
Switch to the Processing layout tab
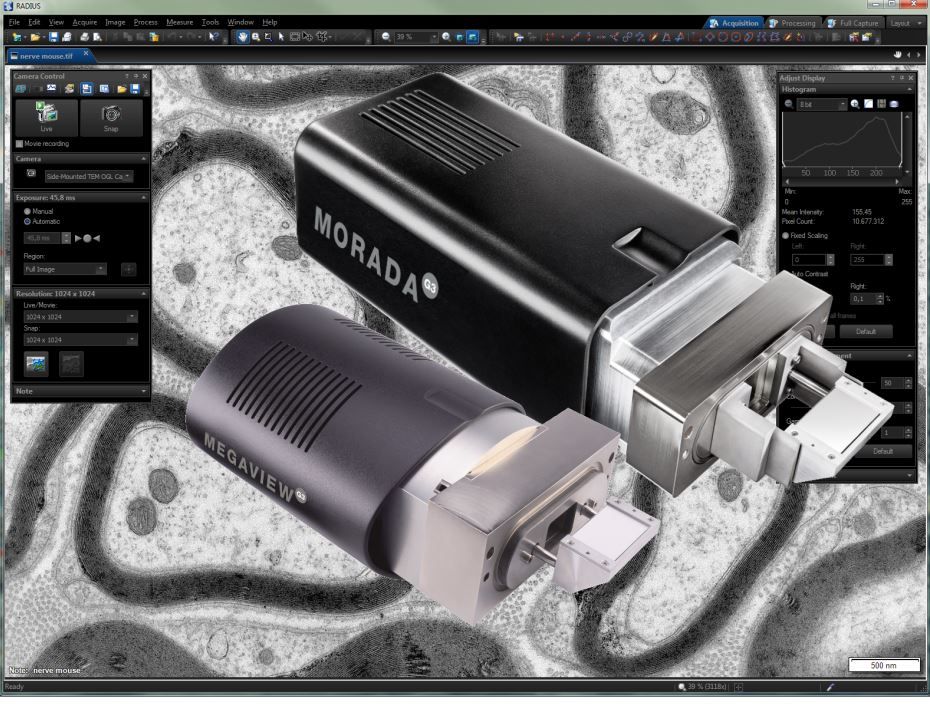click(792, 23)
